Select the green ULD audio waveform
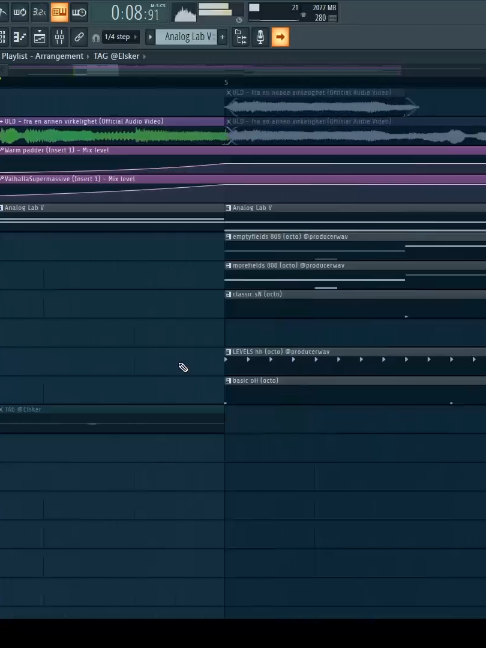486x648 pixels. [x=113, y=136]
